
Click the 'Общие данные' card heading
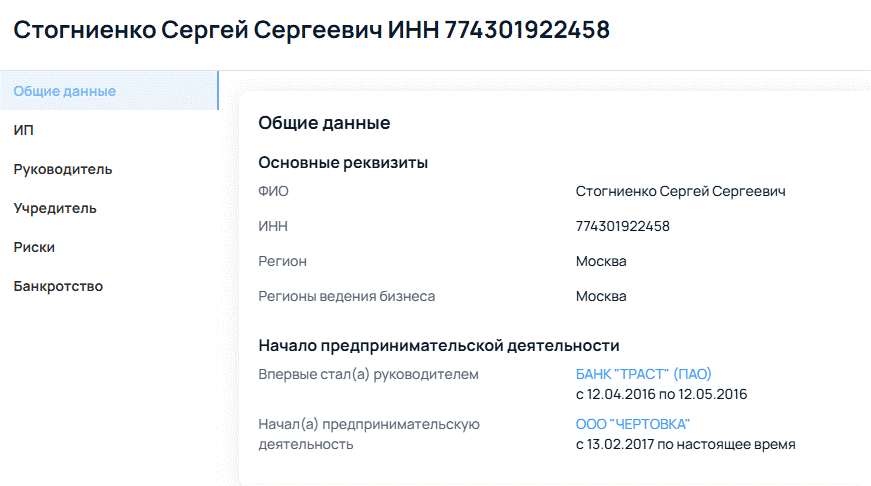tap(324, 123)
